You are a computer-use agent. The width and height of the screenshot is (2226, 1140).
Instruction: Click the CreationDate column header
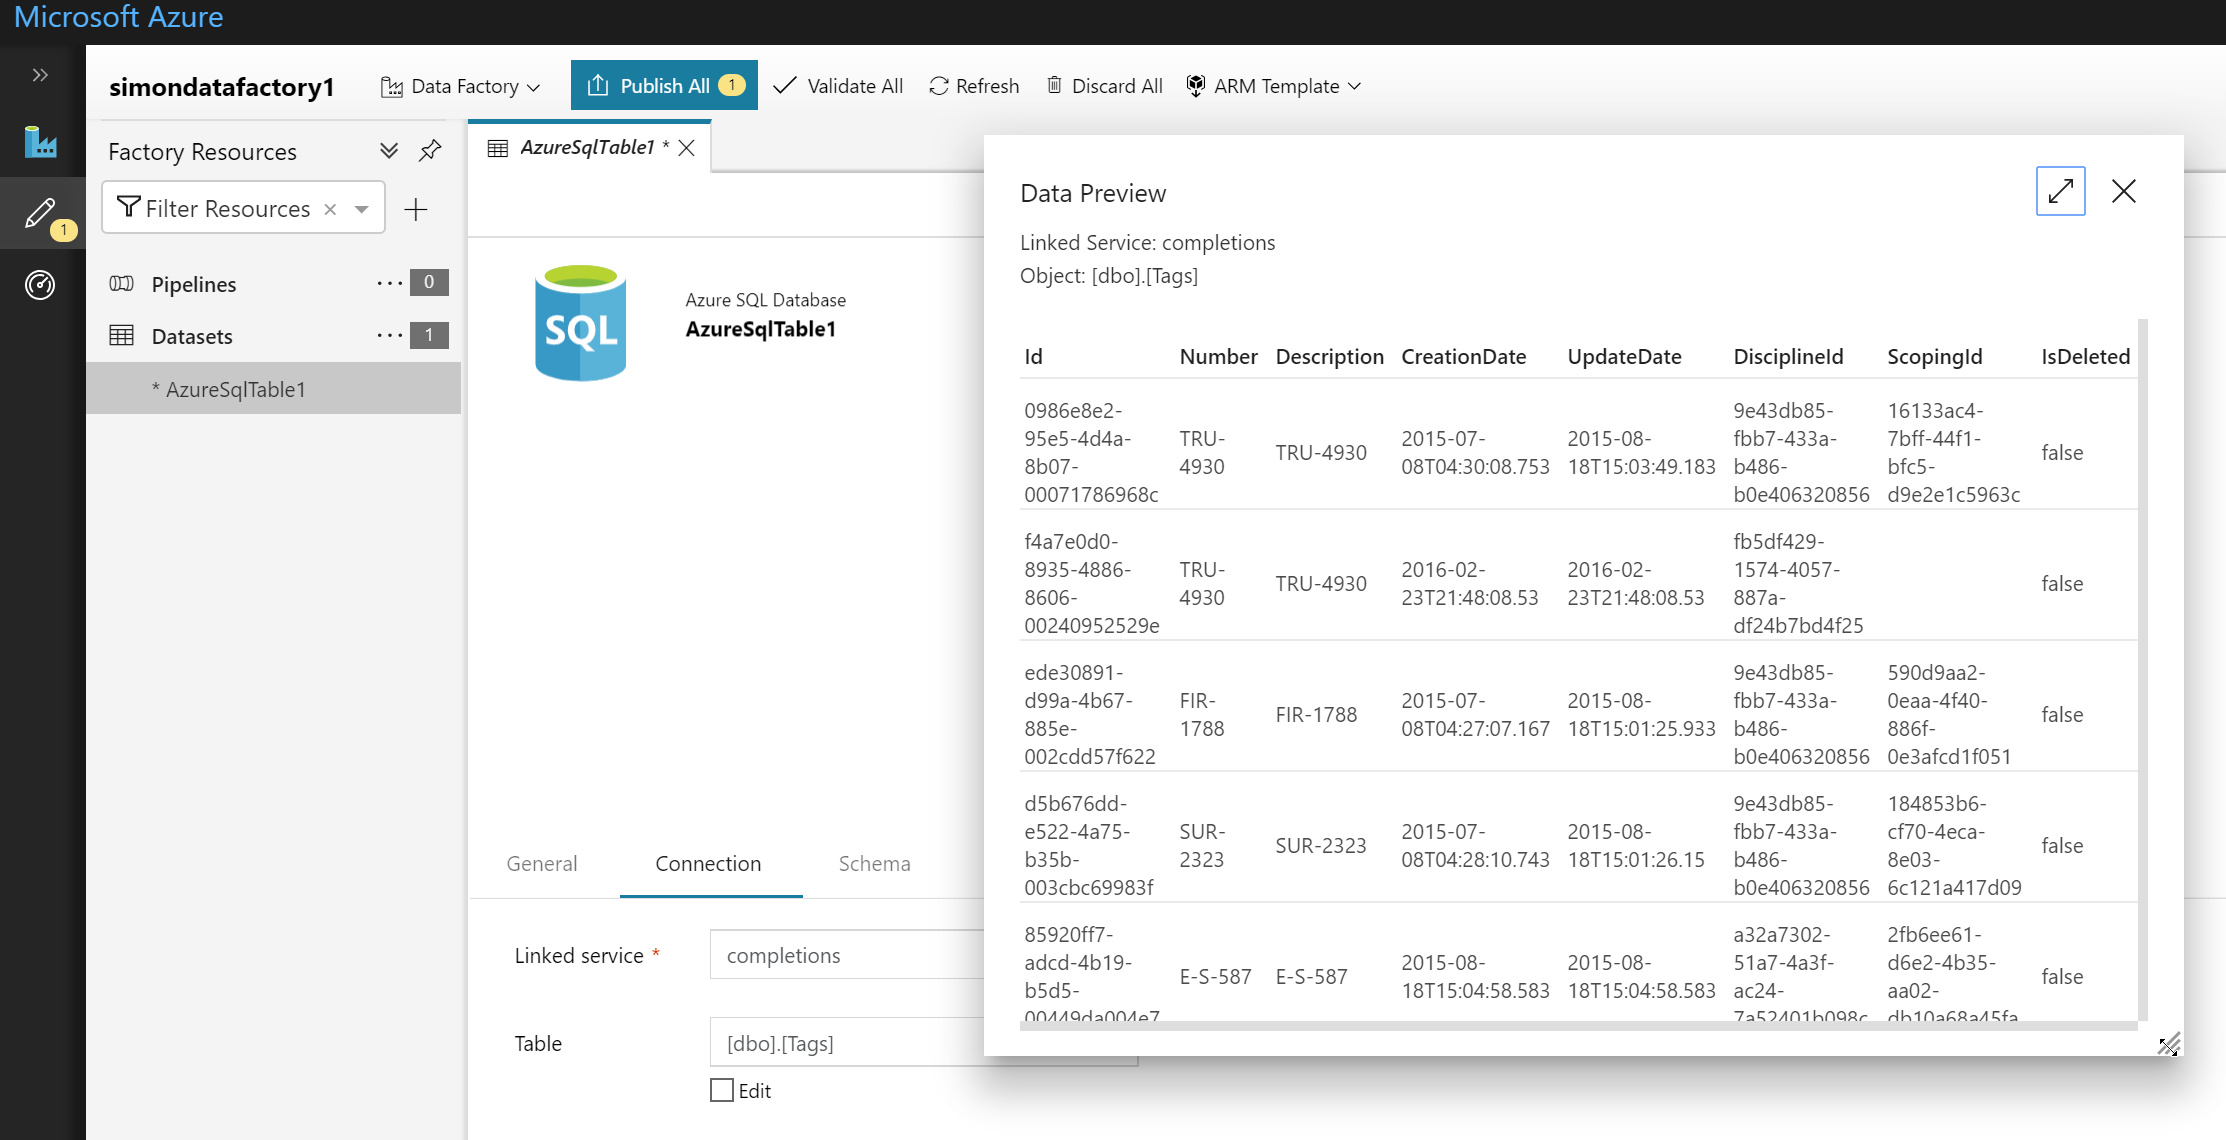1463,357
